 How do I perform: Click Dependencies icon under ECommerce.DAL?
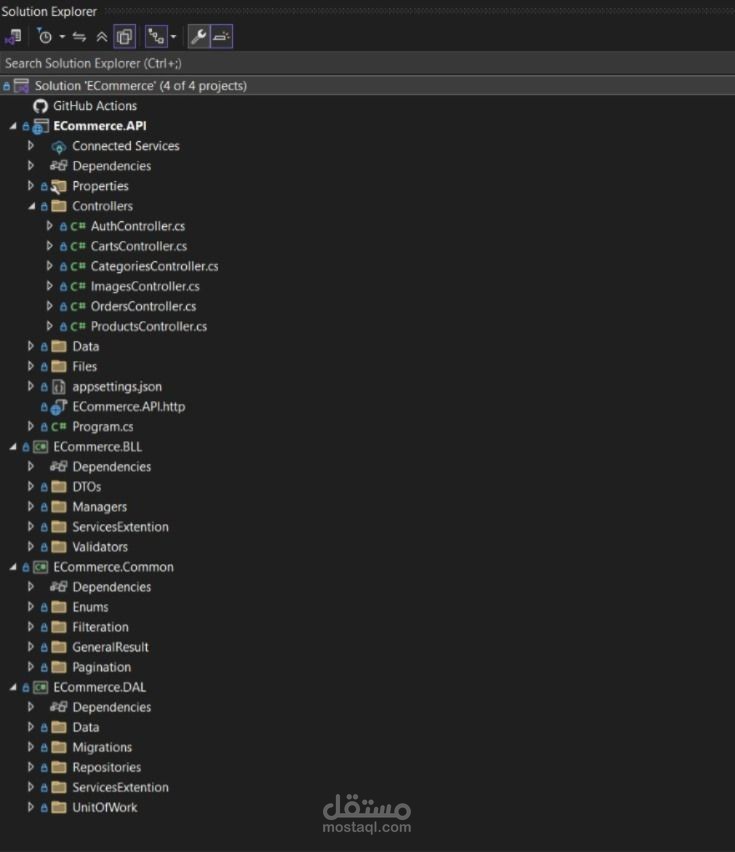58,707
